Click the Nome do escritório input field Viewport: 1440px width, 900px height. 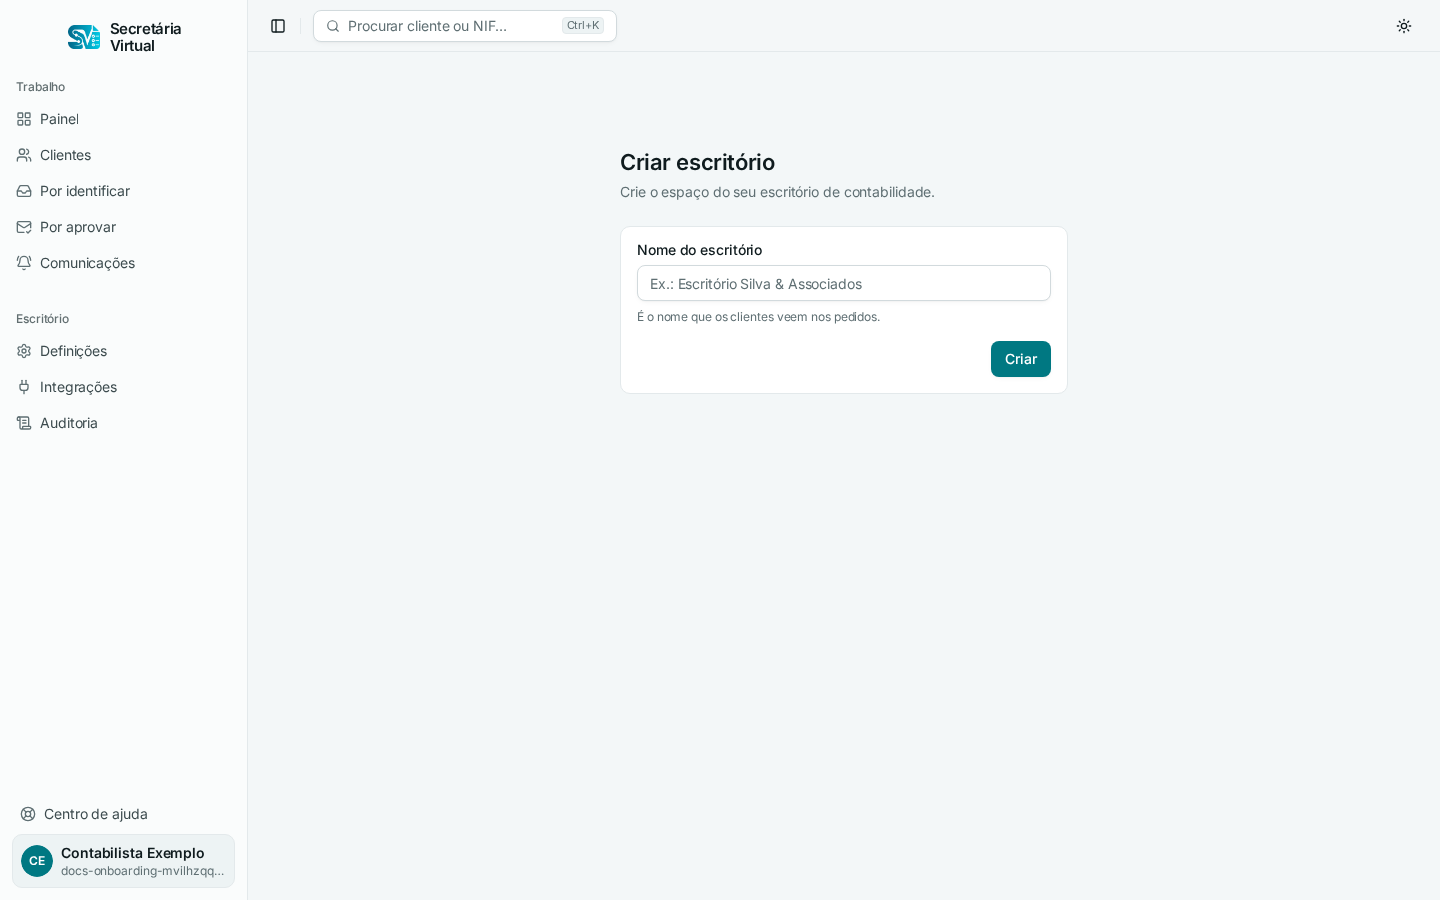pos(844,283)
